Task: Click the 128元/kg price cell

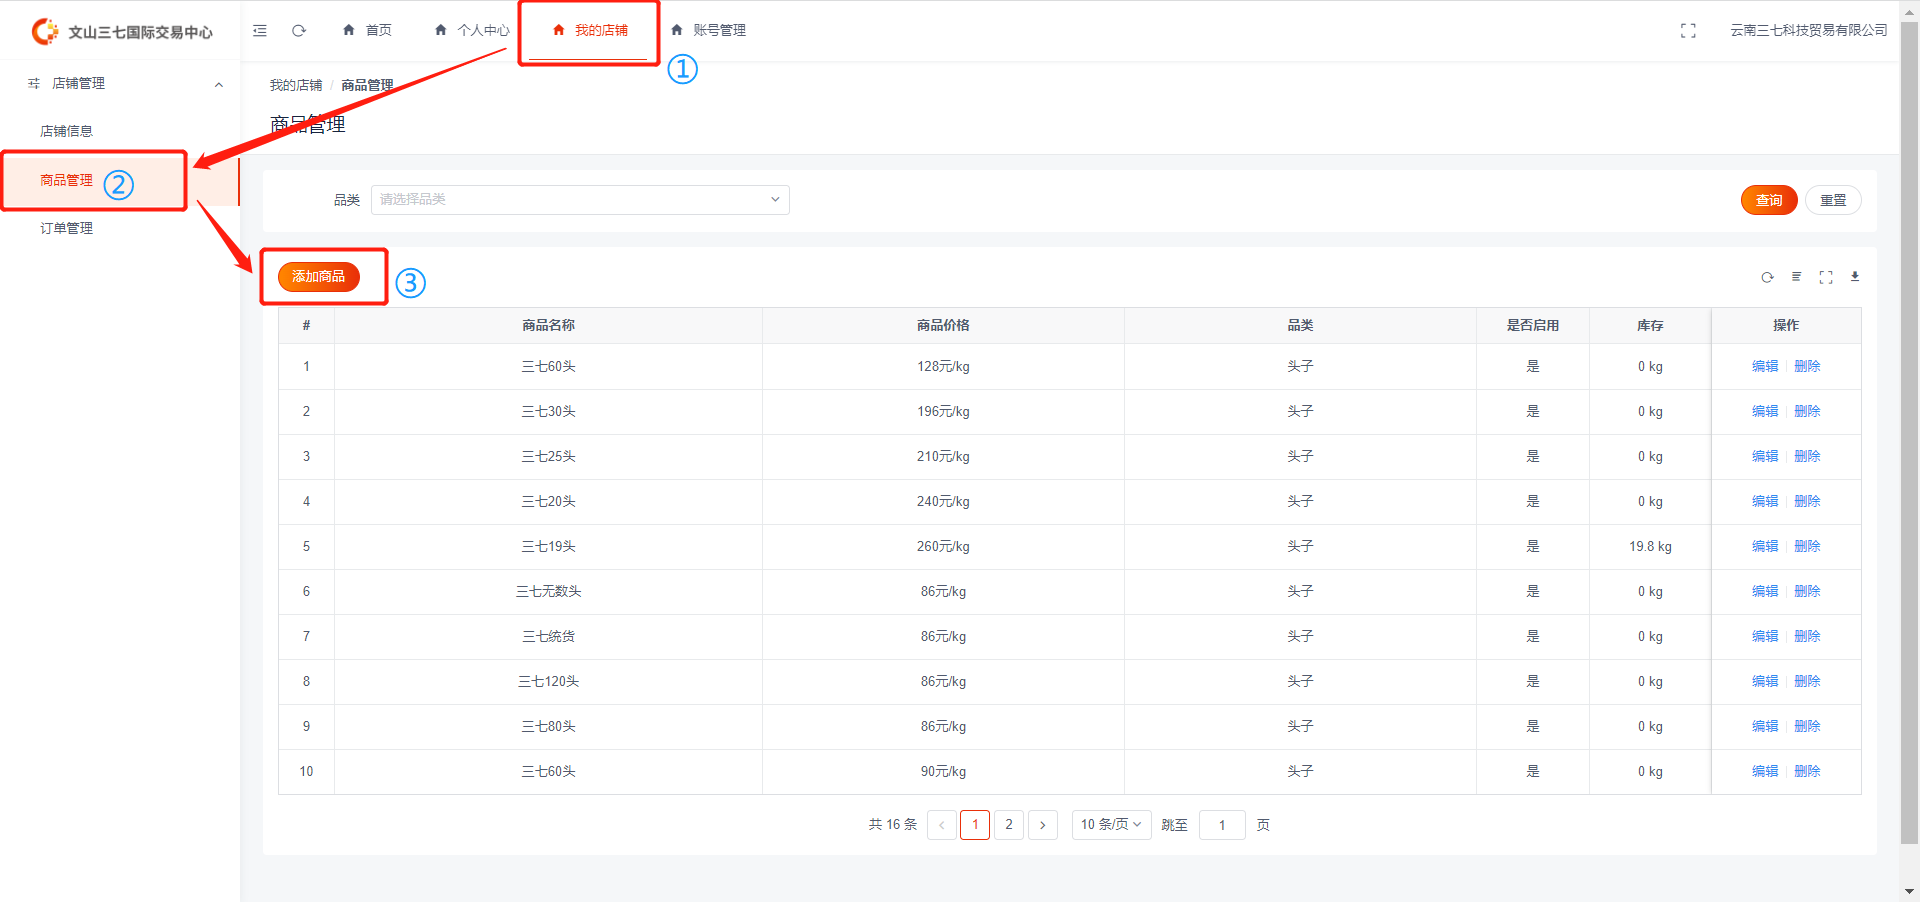Action: 943,367
